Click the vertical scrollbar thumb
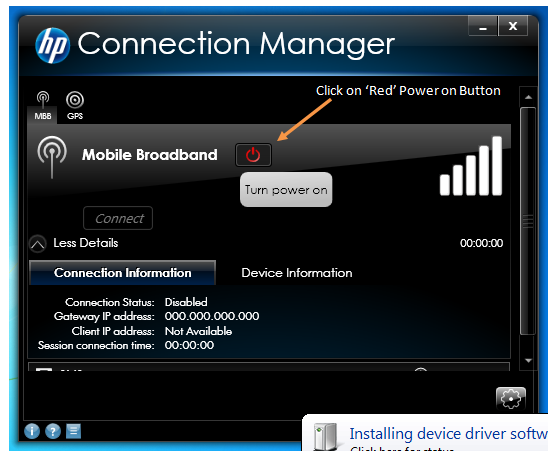The image size is (555, 457). tap(528, 221)
